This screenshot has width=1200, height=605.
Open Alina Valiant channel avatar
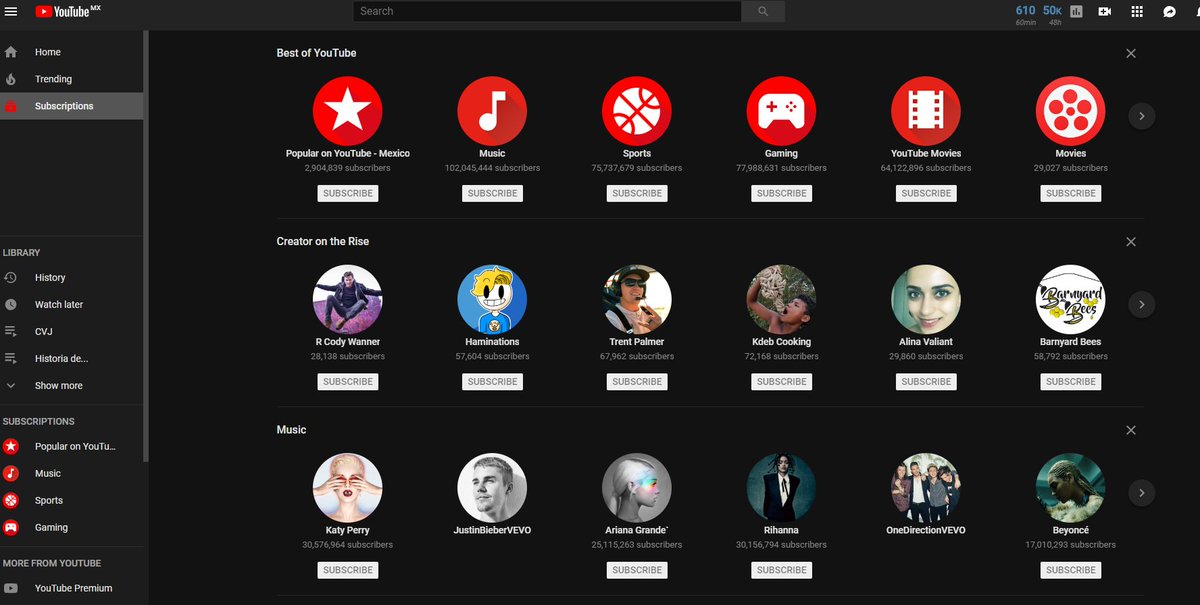click(926, 299)
